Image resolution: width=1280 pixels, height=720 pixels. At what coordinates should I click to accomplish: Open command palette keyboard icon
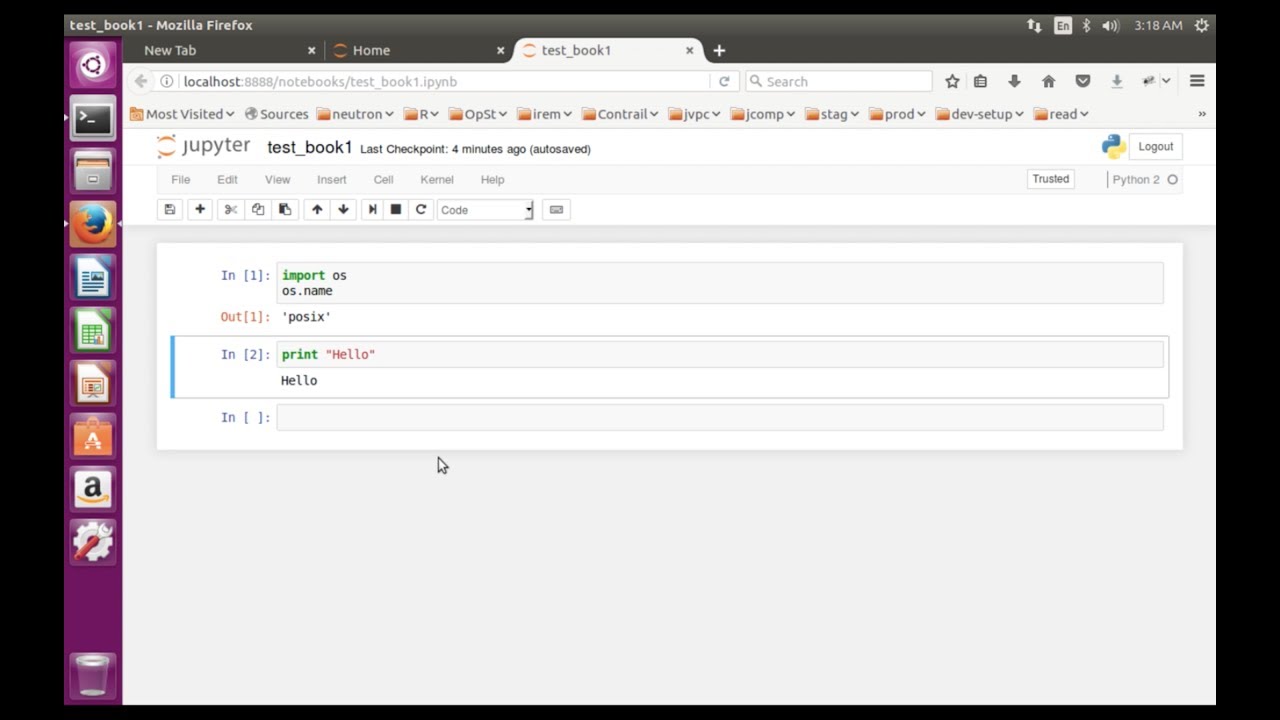[556, 210]
